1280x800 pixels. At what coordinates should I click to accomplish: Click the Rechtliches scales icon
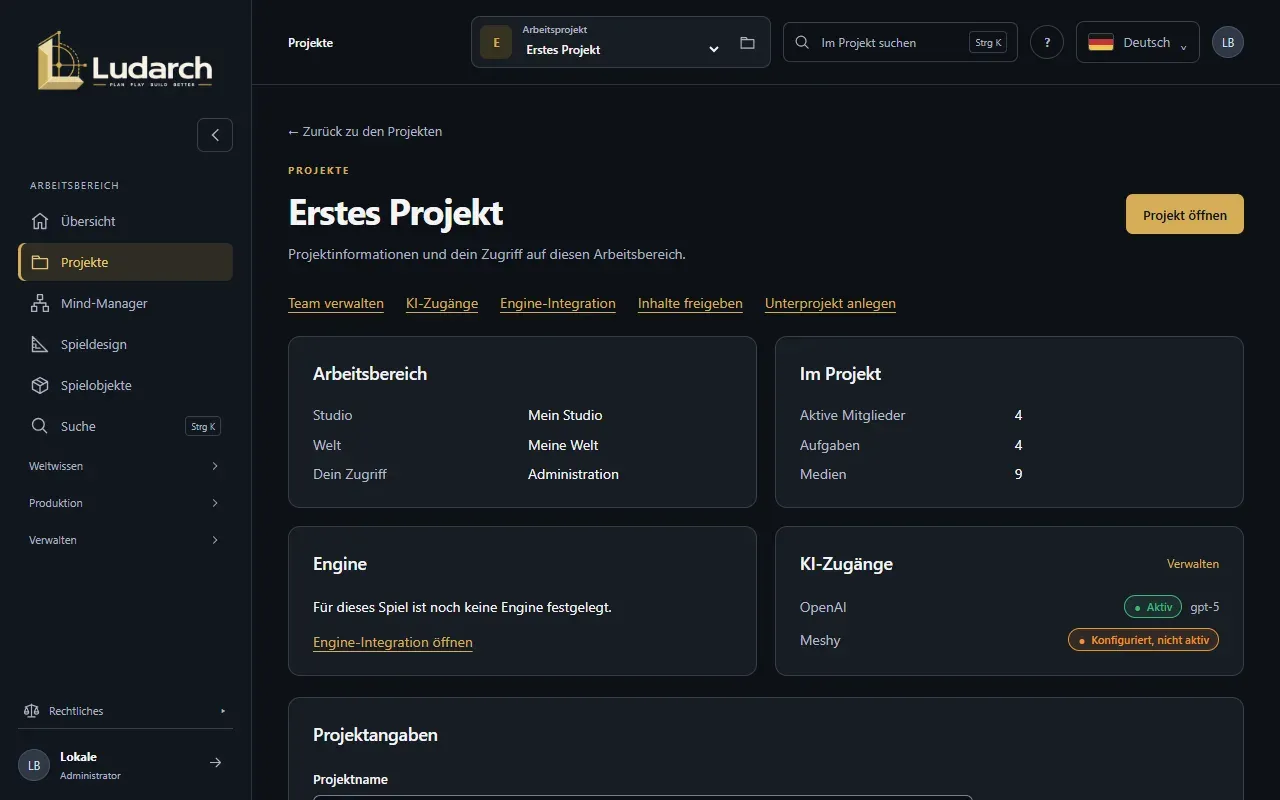tap(31, 711)
